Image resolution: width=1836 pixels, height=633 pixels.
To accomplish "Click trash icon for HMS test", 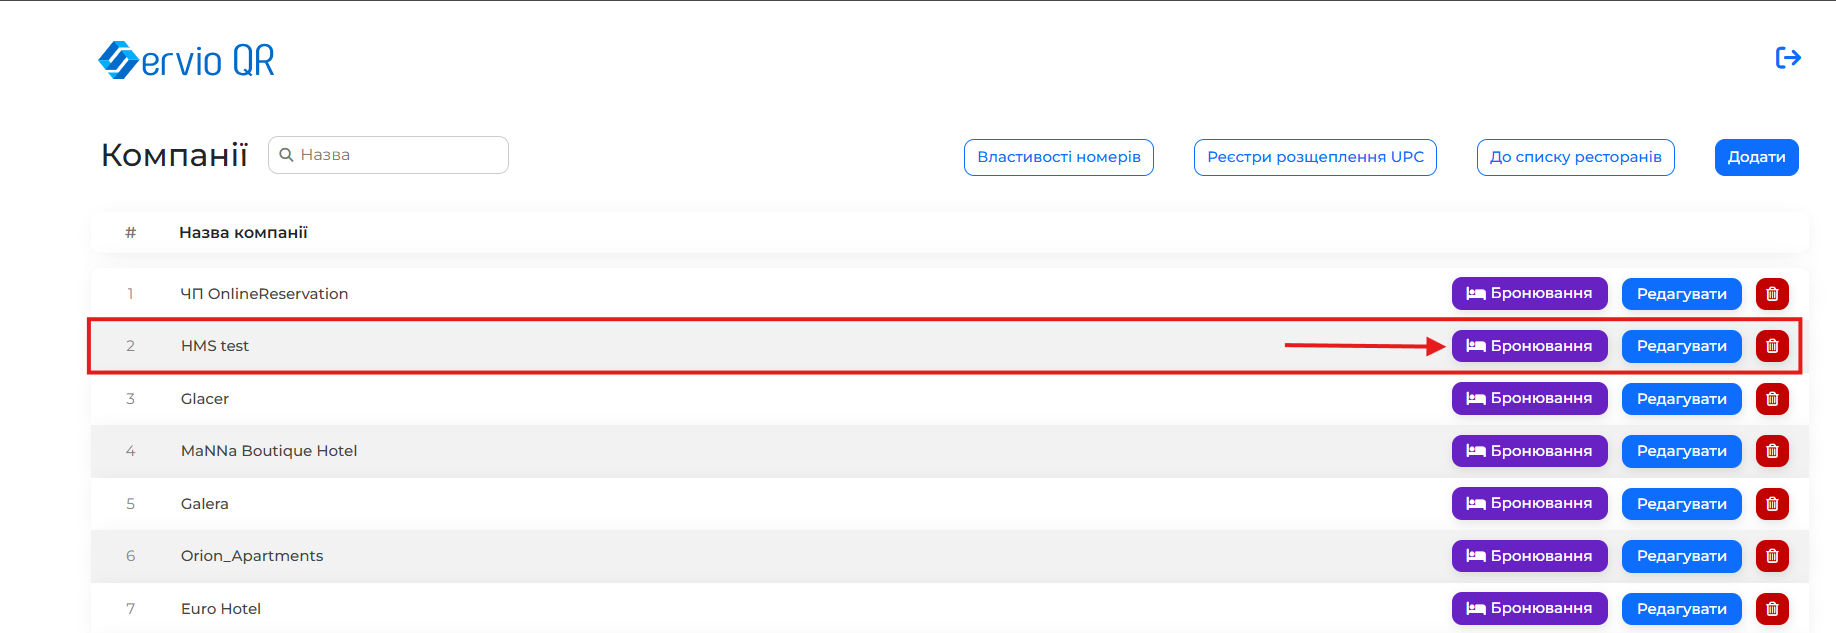I will pyautogui.click(x=1772, y=346).
